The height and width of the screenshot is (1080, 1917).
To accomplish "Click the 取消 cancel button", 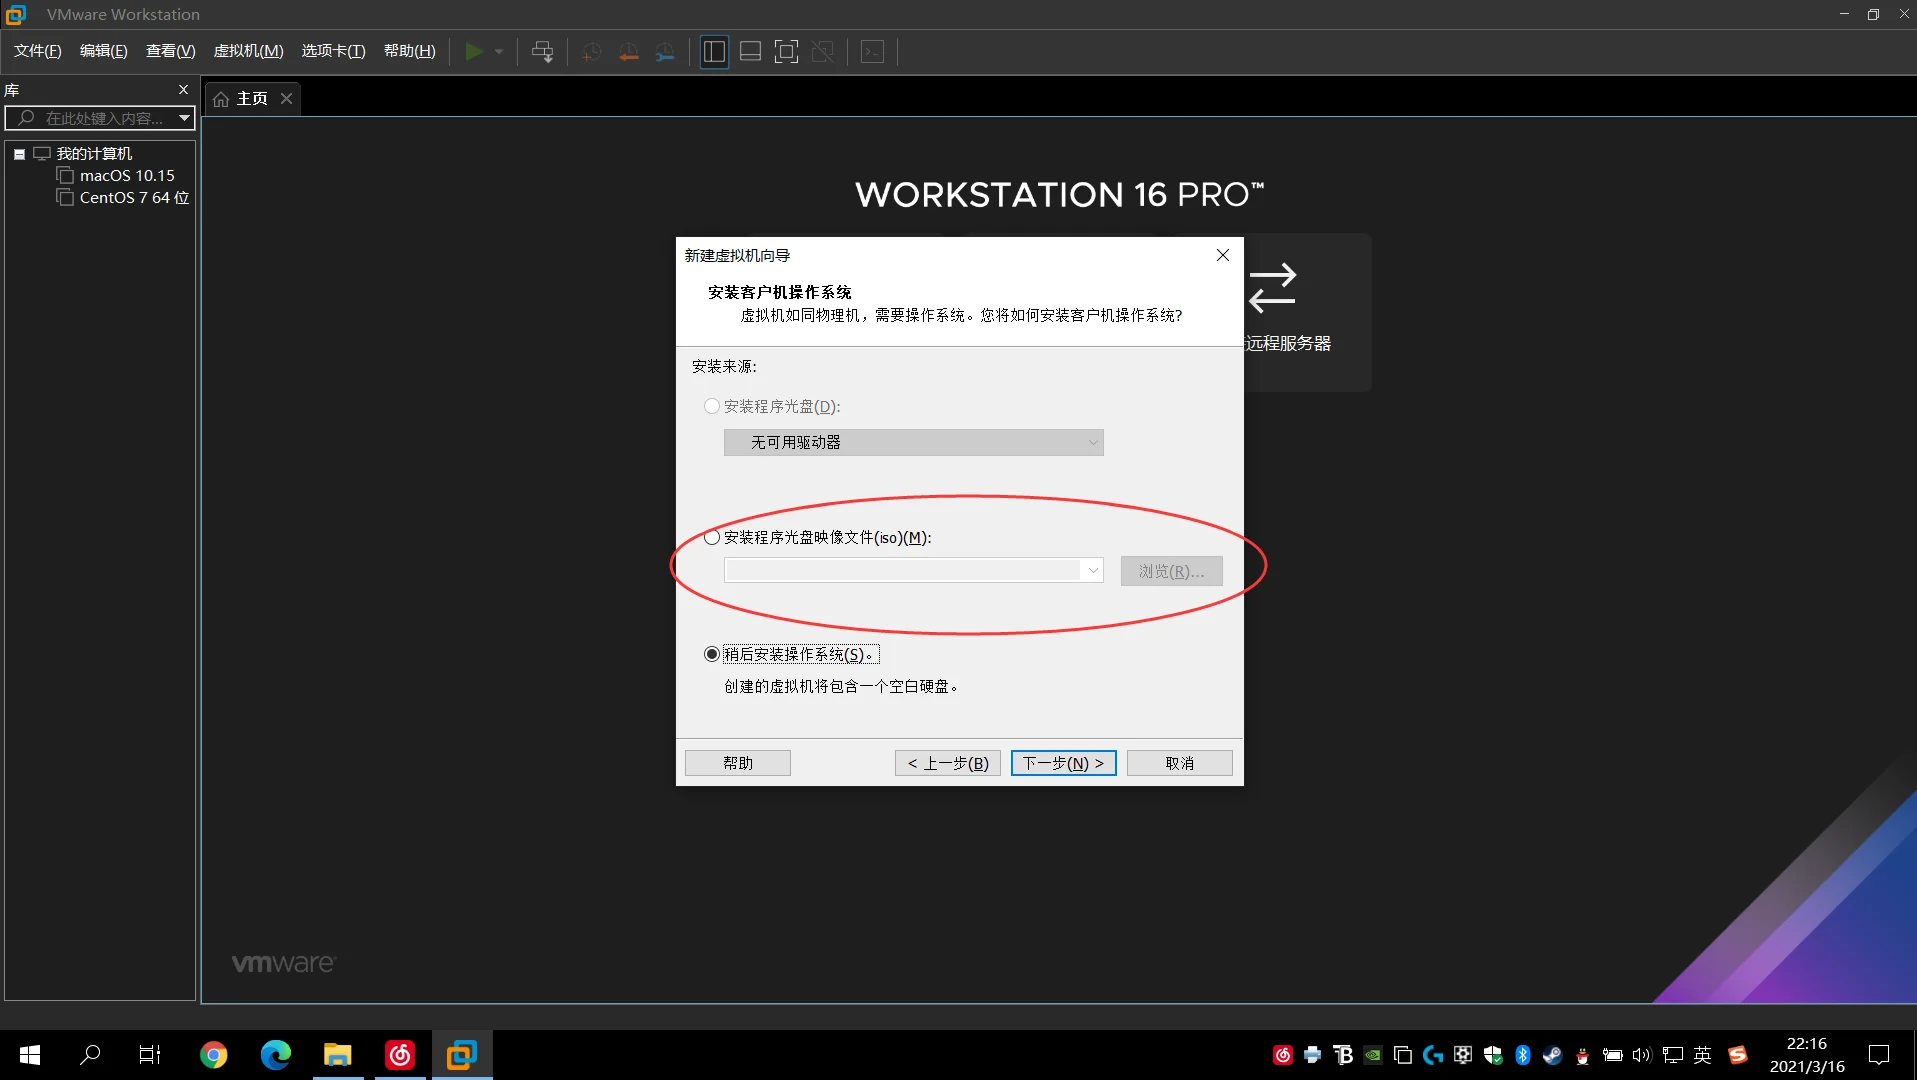I will 1180,763.
